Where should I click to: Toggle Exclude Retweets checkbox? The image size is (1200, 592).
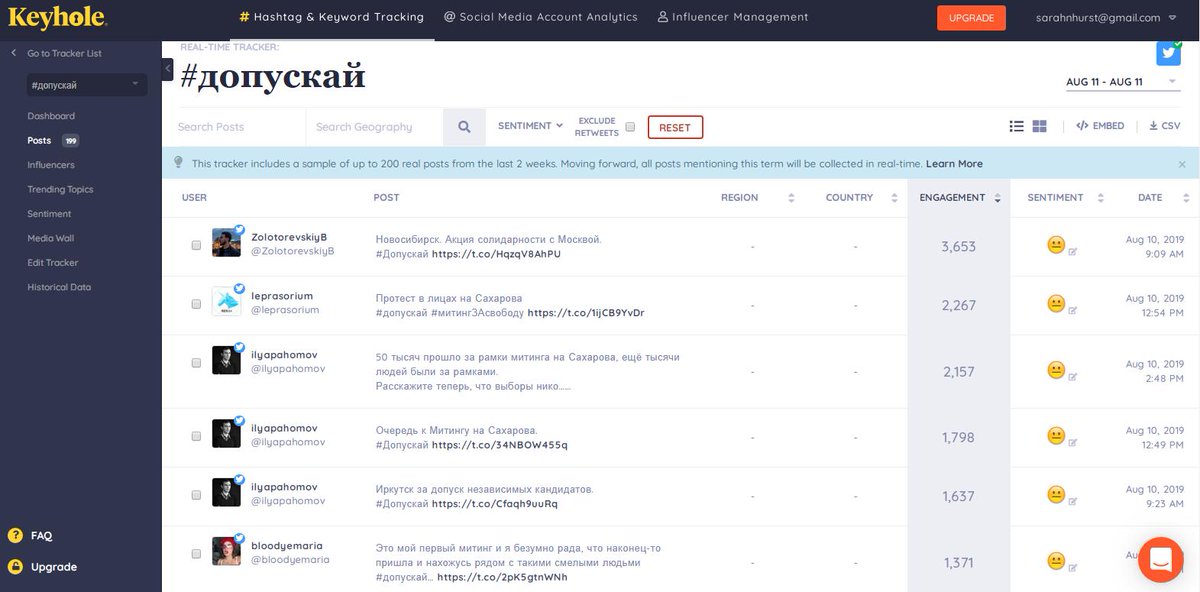tap(630, 127)
